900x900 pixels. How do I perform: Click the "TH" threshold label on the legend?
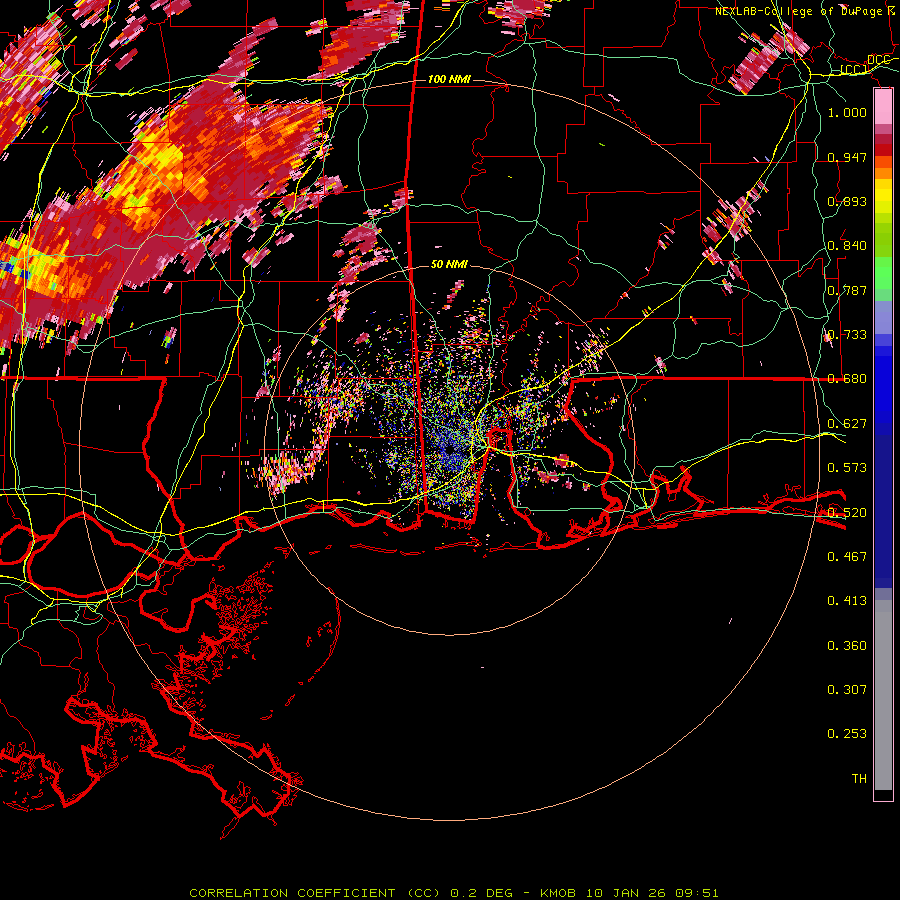click(x=859, y=779)
